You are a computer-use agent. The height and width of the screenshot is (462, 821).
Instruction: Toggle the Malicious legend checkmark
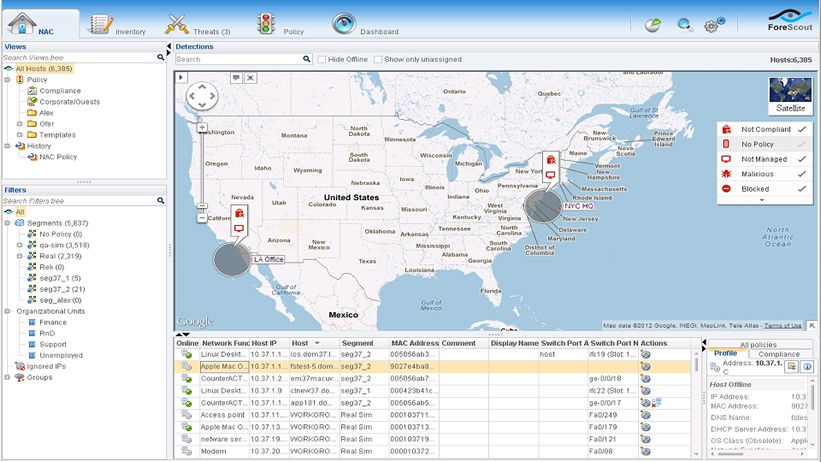point(801,173)
